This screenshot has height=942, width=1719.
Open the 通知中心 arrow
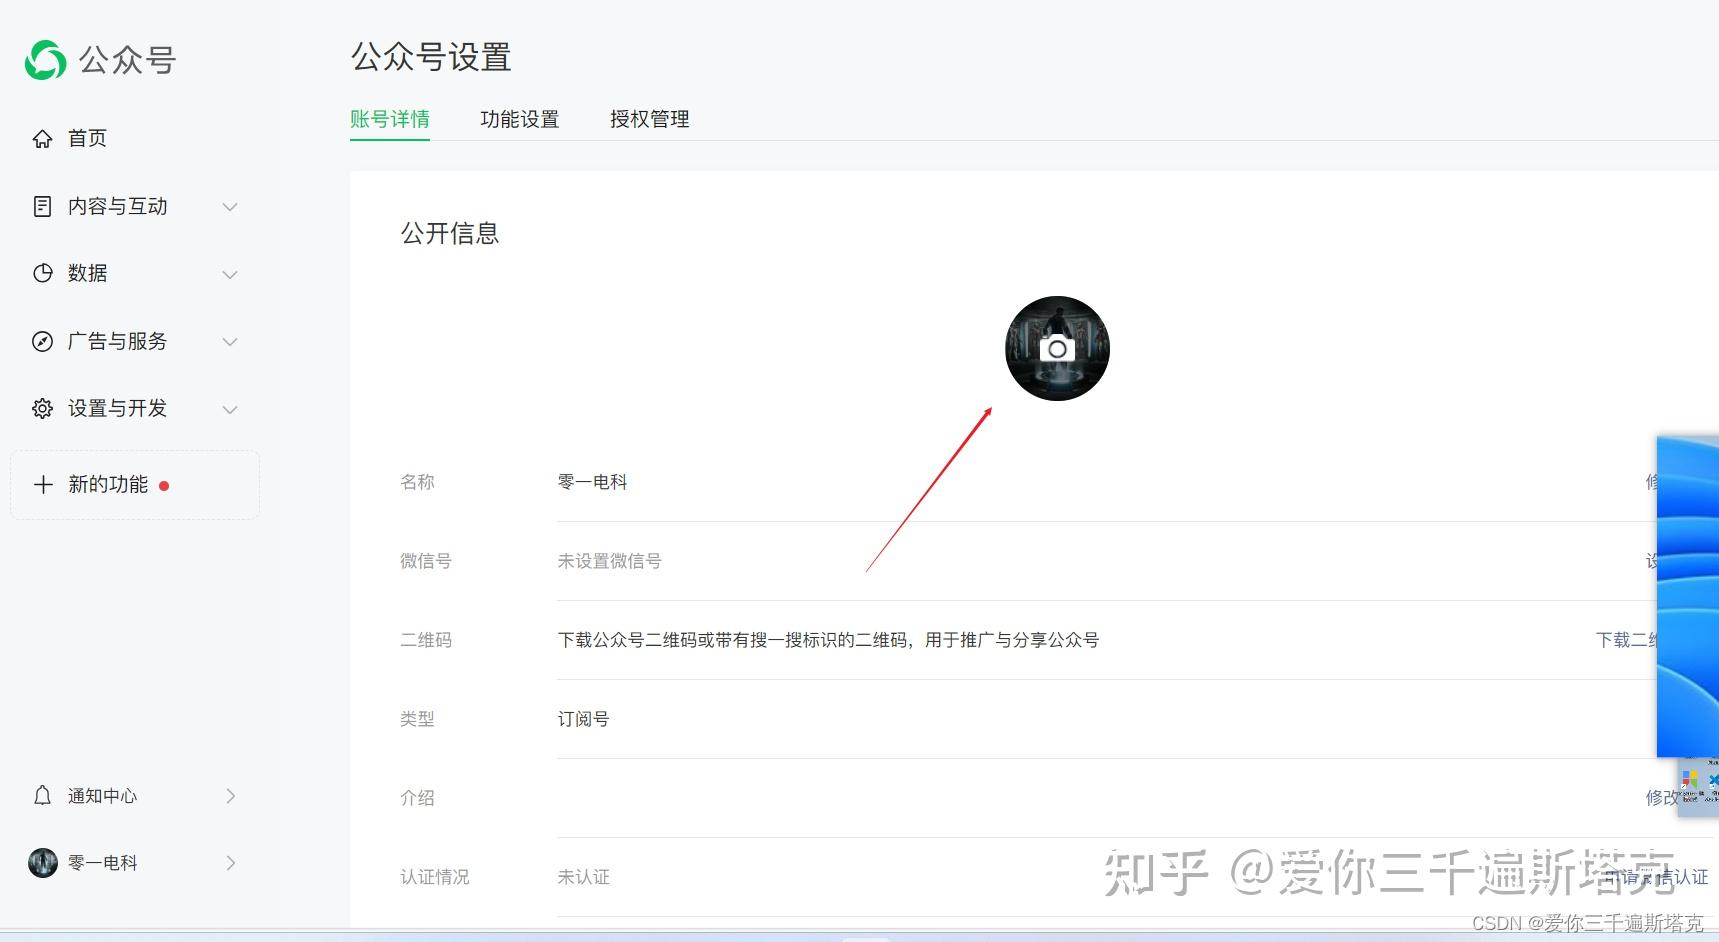(231, 796)
